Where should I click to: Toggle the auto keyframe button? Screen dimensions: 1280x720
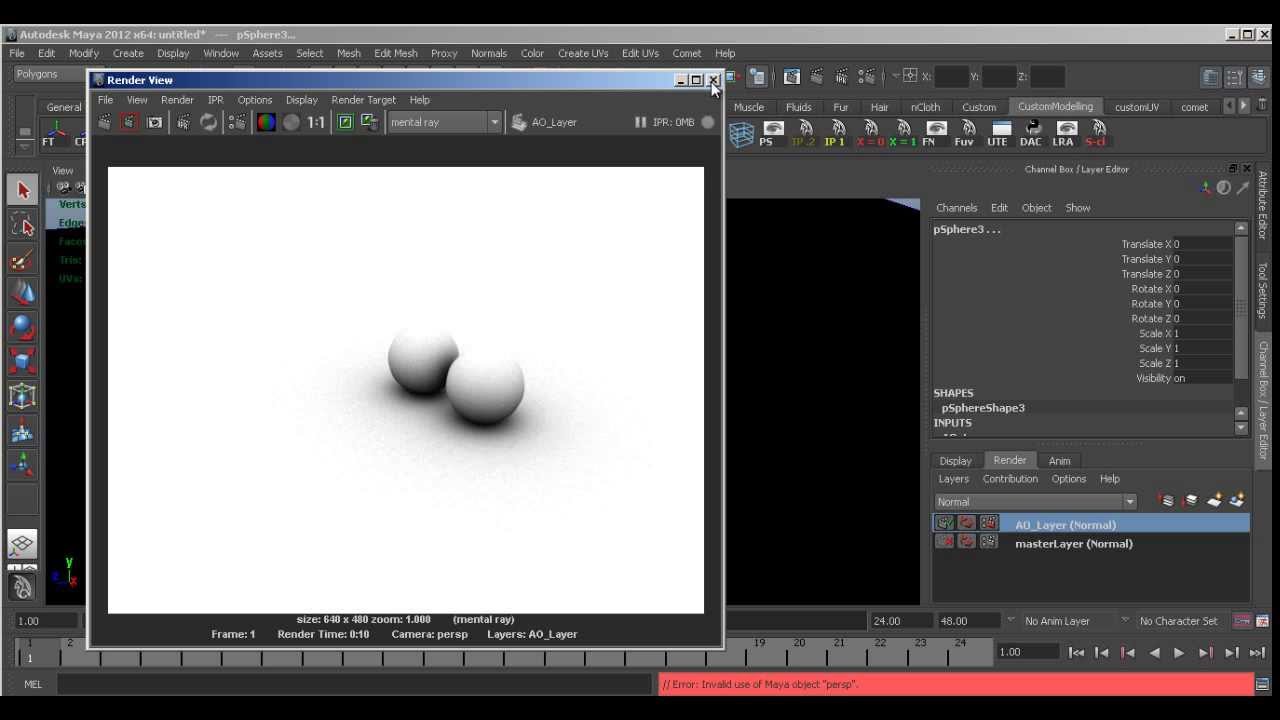(1242, 621)
